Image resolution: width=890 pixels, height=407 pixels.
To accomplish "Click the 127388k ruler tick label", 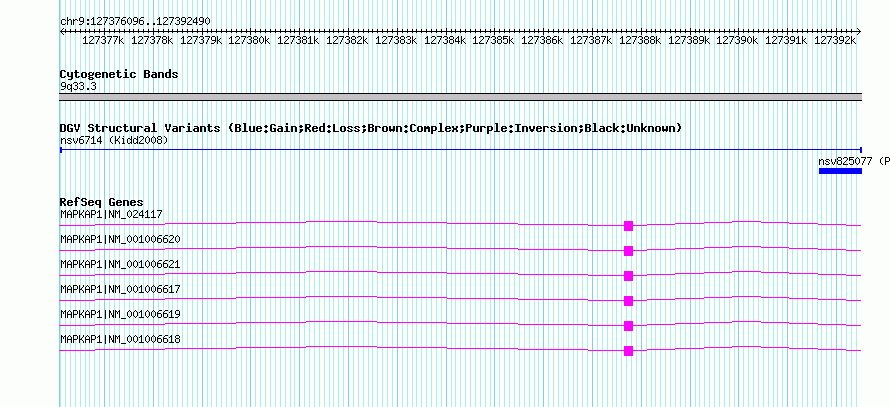I will (x=640, y=40).
